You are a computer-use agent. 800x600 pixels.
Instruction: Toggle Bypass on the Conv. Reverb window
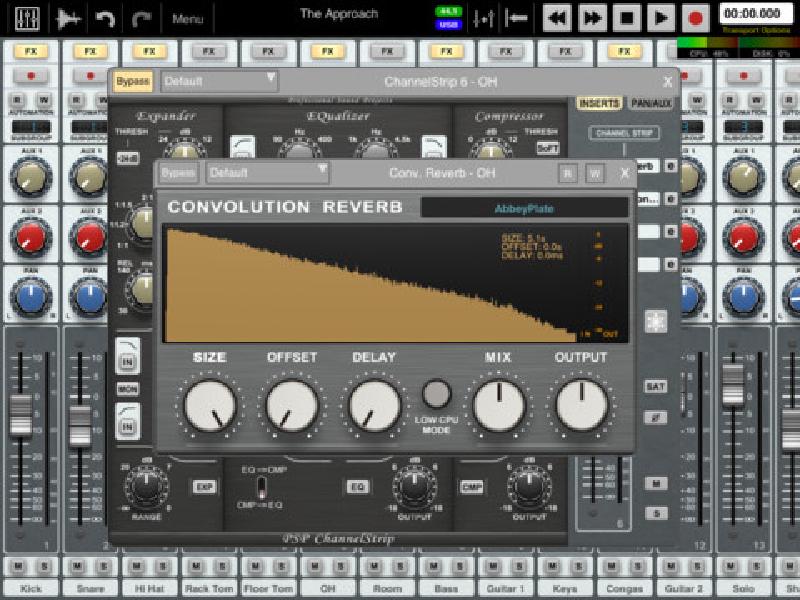178,173
